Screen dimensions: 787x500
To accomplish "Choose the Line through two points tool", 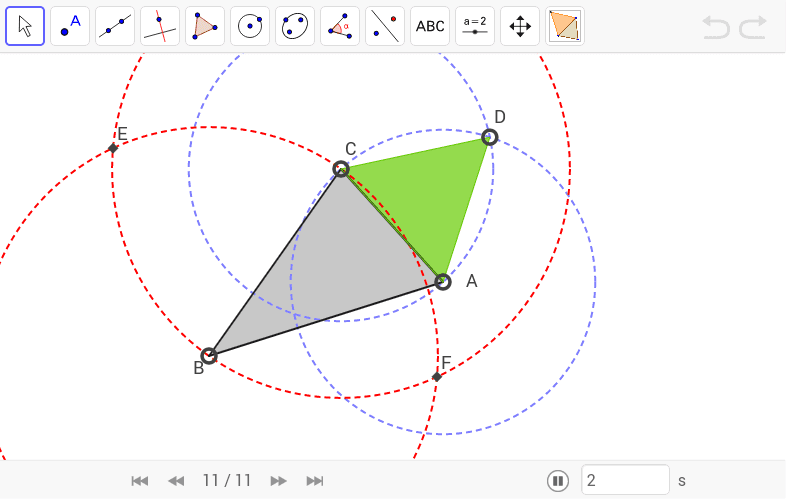I will pyautogui.click(x=115, y=26).
